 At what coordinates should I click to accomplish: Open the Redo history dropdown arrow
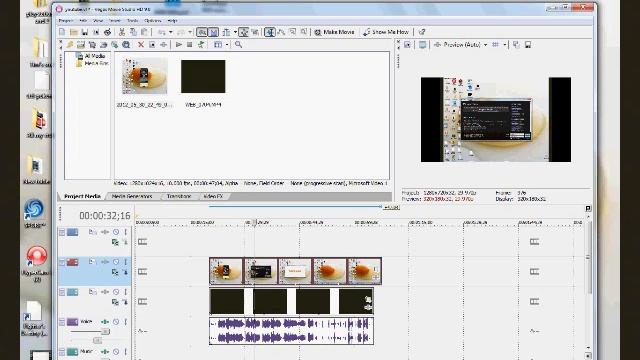(190, 32)
